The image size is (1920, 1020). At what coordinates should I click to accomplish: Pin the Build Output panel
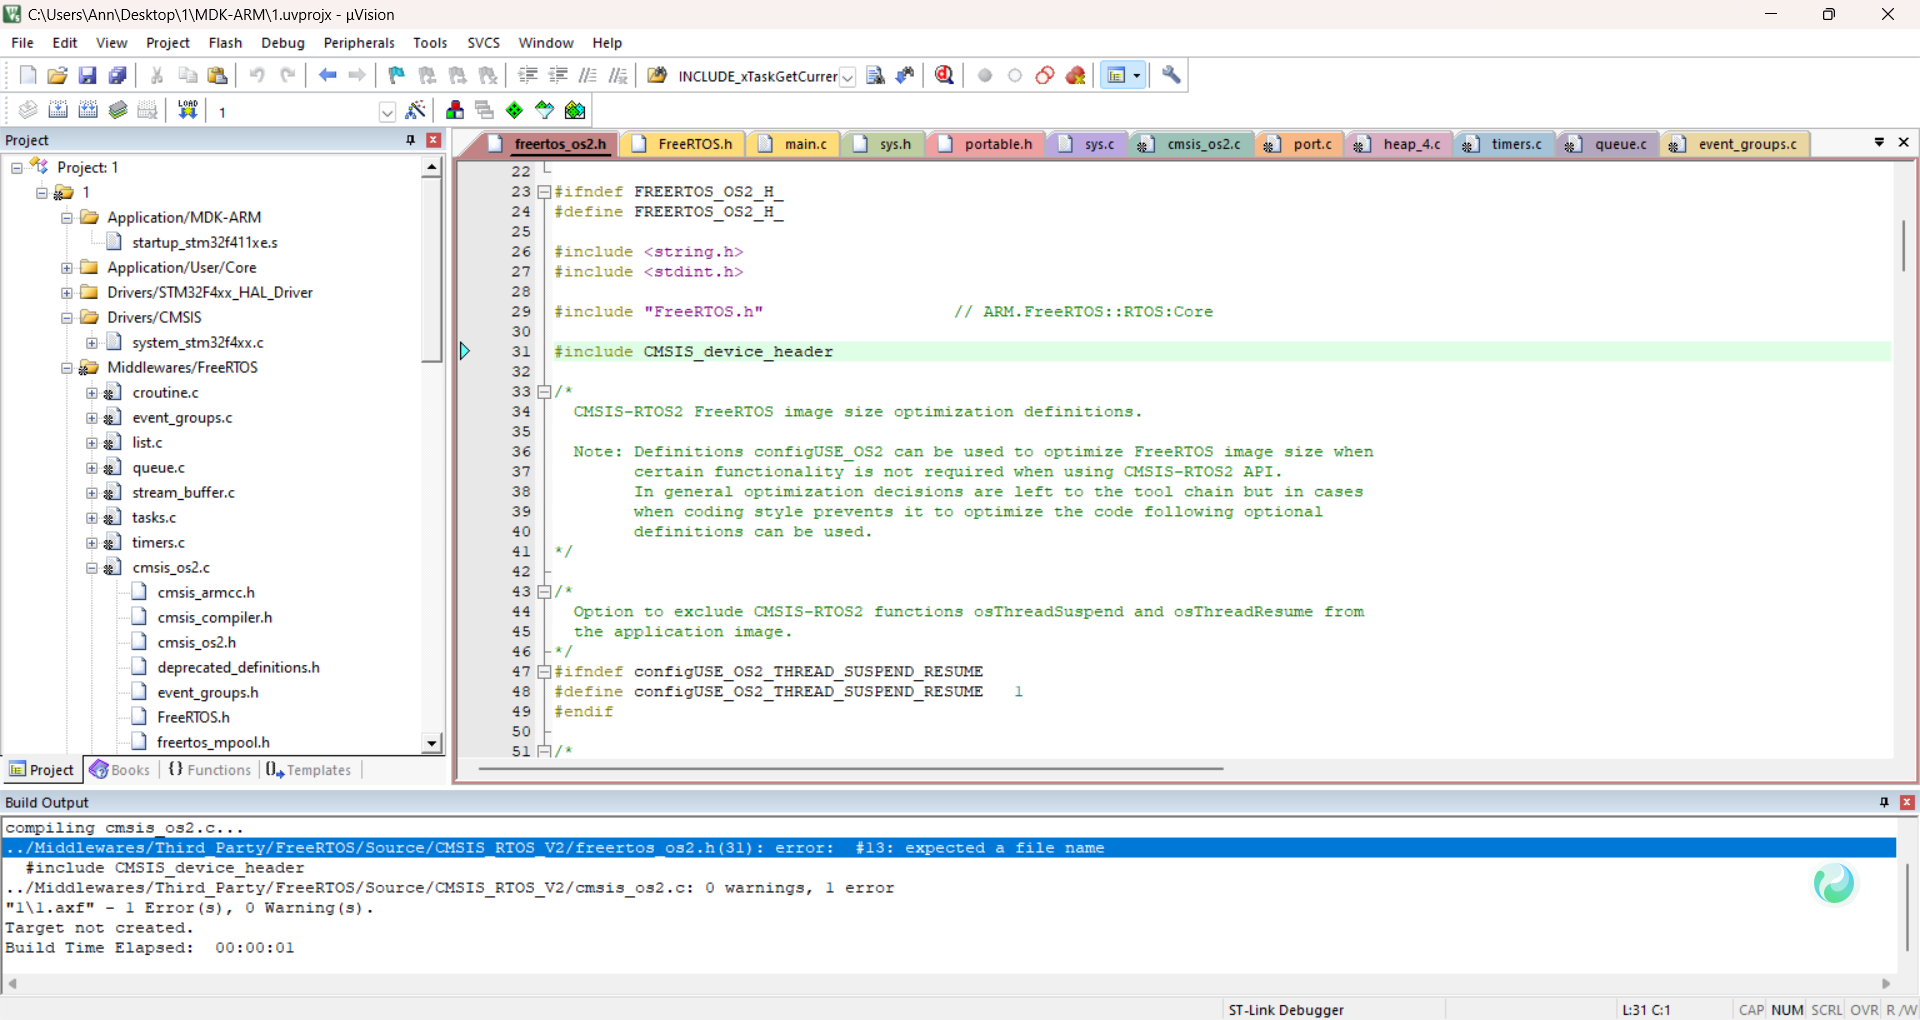(x=1884, y=802)
